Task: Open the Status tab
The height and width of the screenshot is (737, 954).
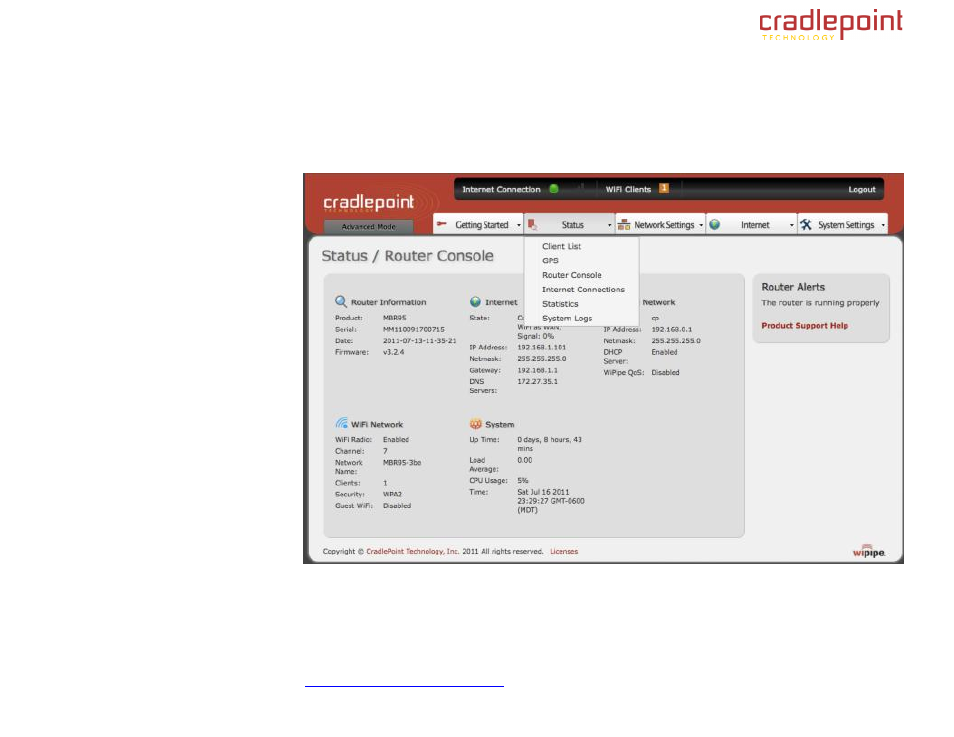Action: tap(569, 225)
